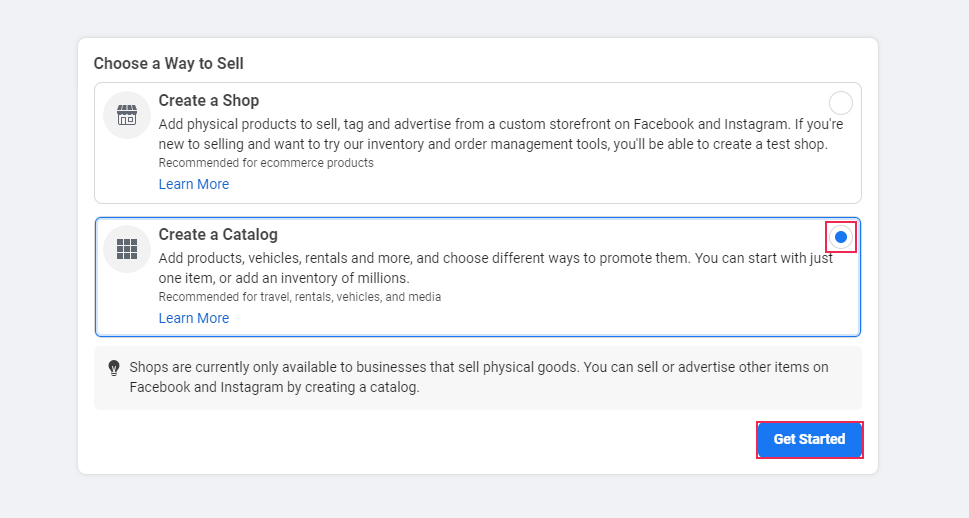Image resolution: width=969 pixels, height=518 pixels.
Task: Click the Create a Catalog title
Action: coord(218,235)
